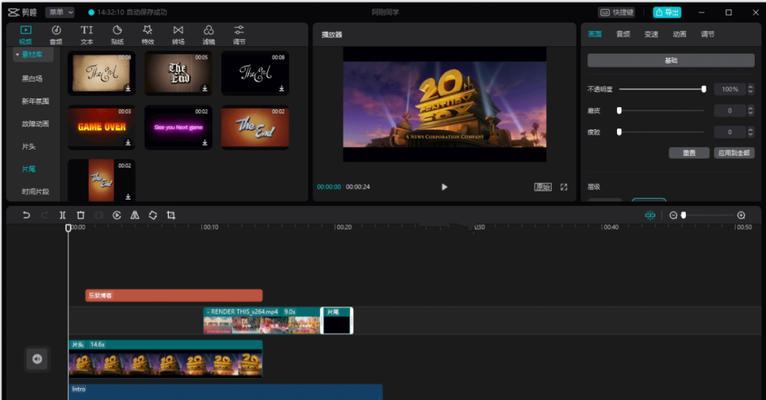Select the Black-white field (黑白场) category
This screenshot has width=766, height=400.
[32, 78]
